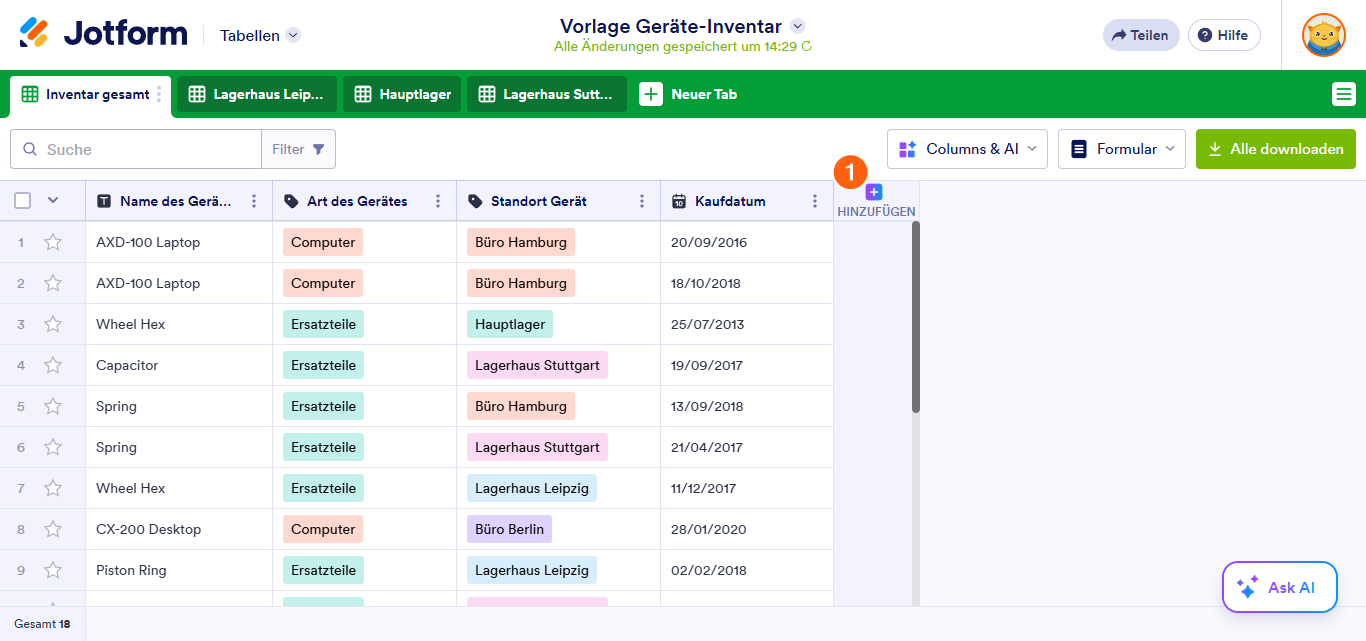Star the Capacitor row

[x=53, y=364]
